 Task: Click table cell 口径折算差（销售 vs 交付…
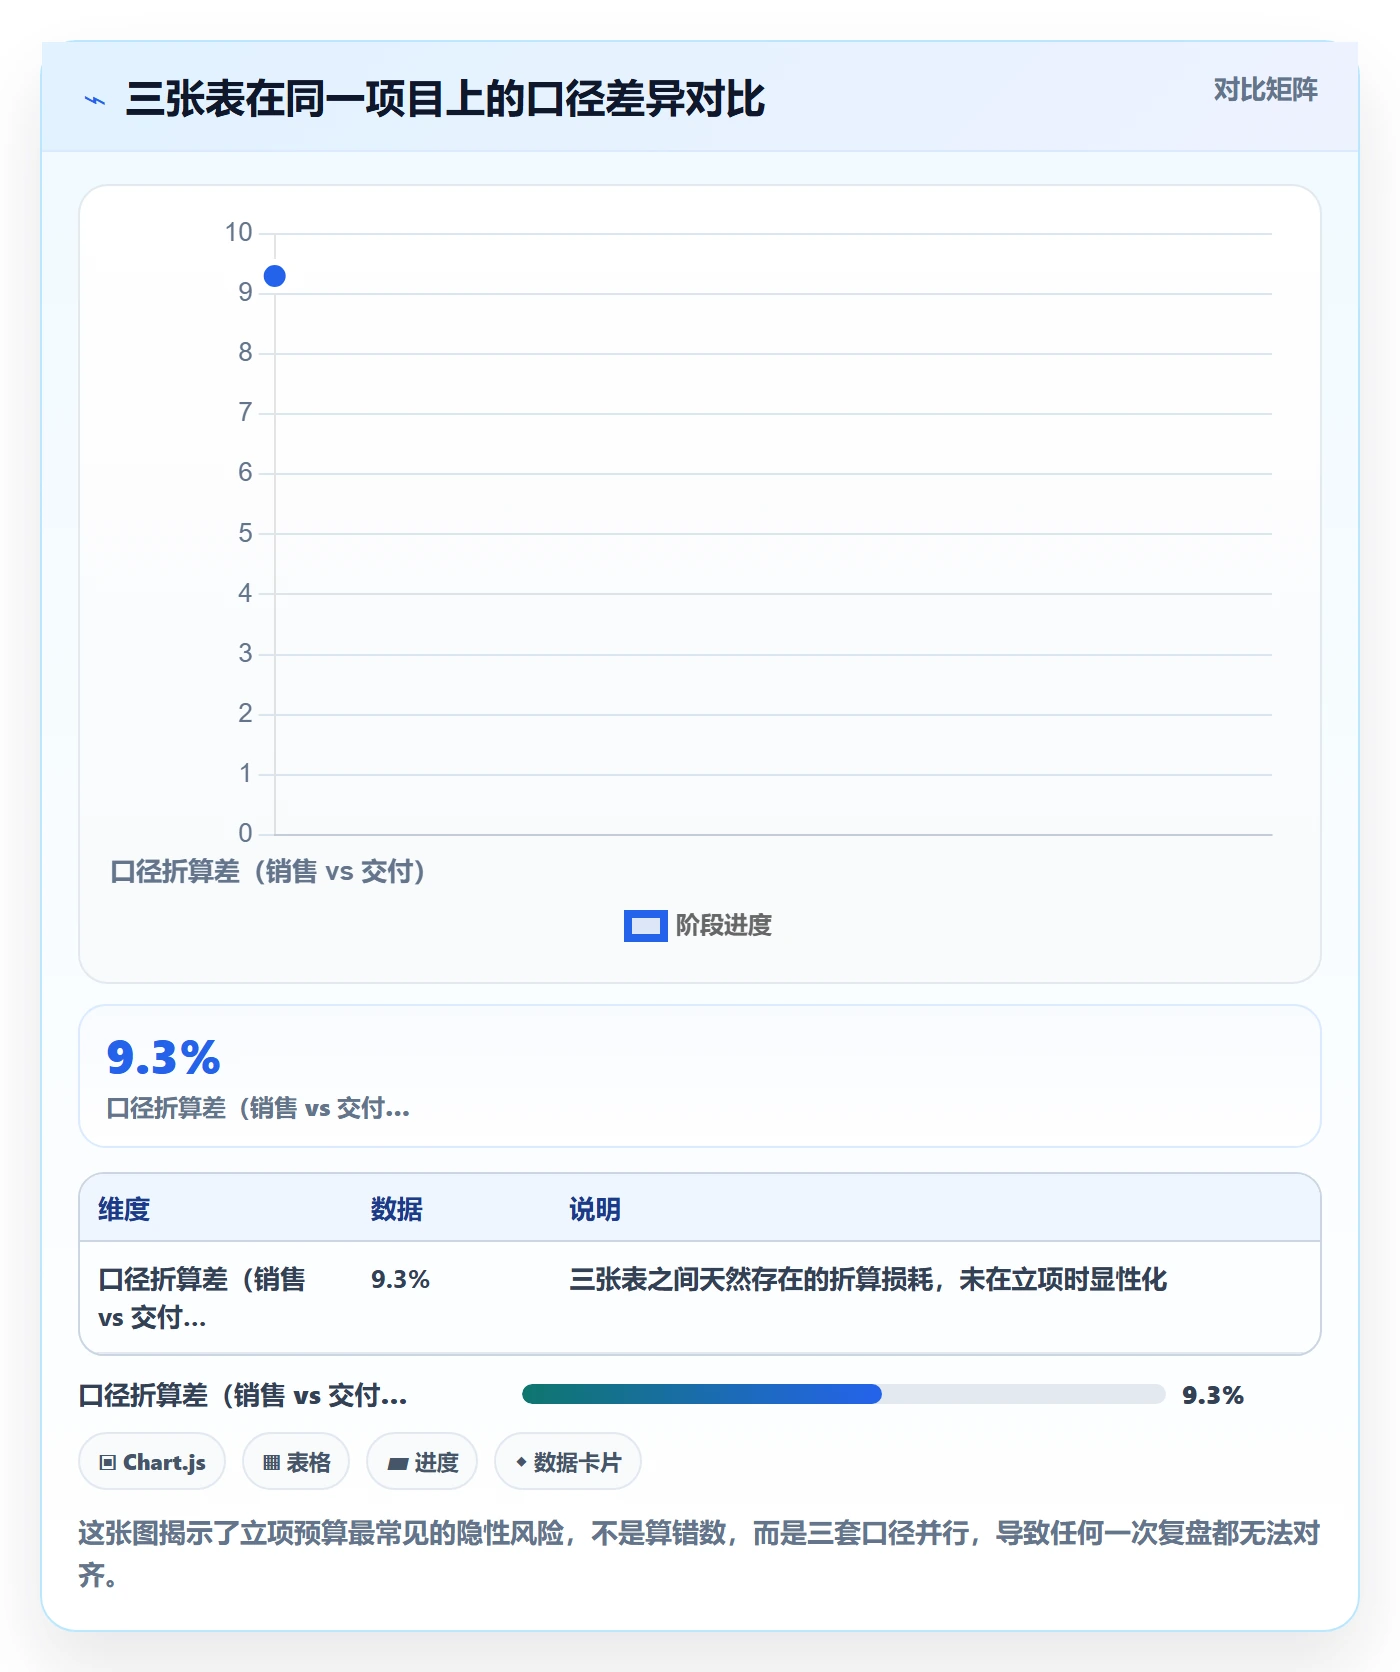pos(202,1298)
